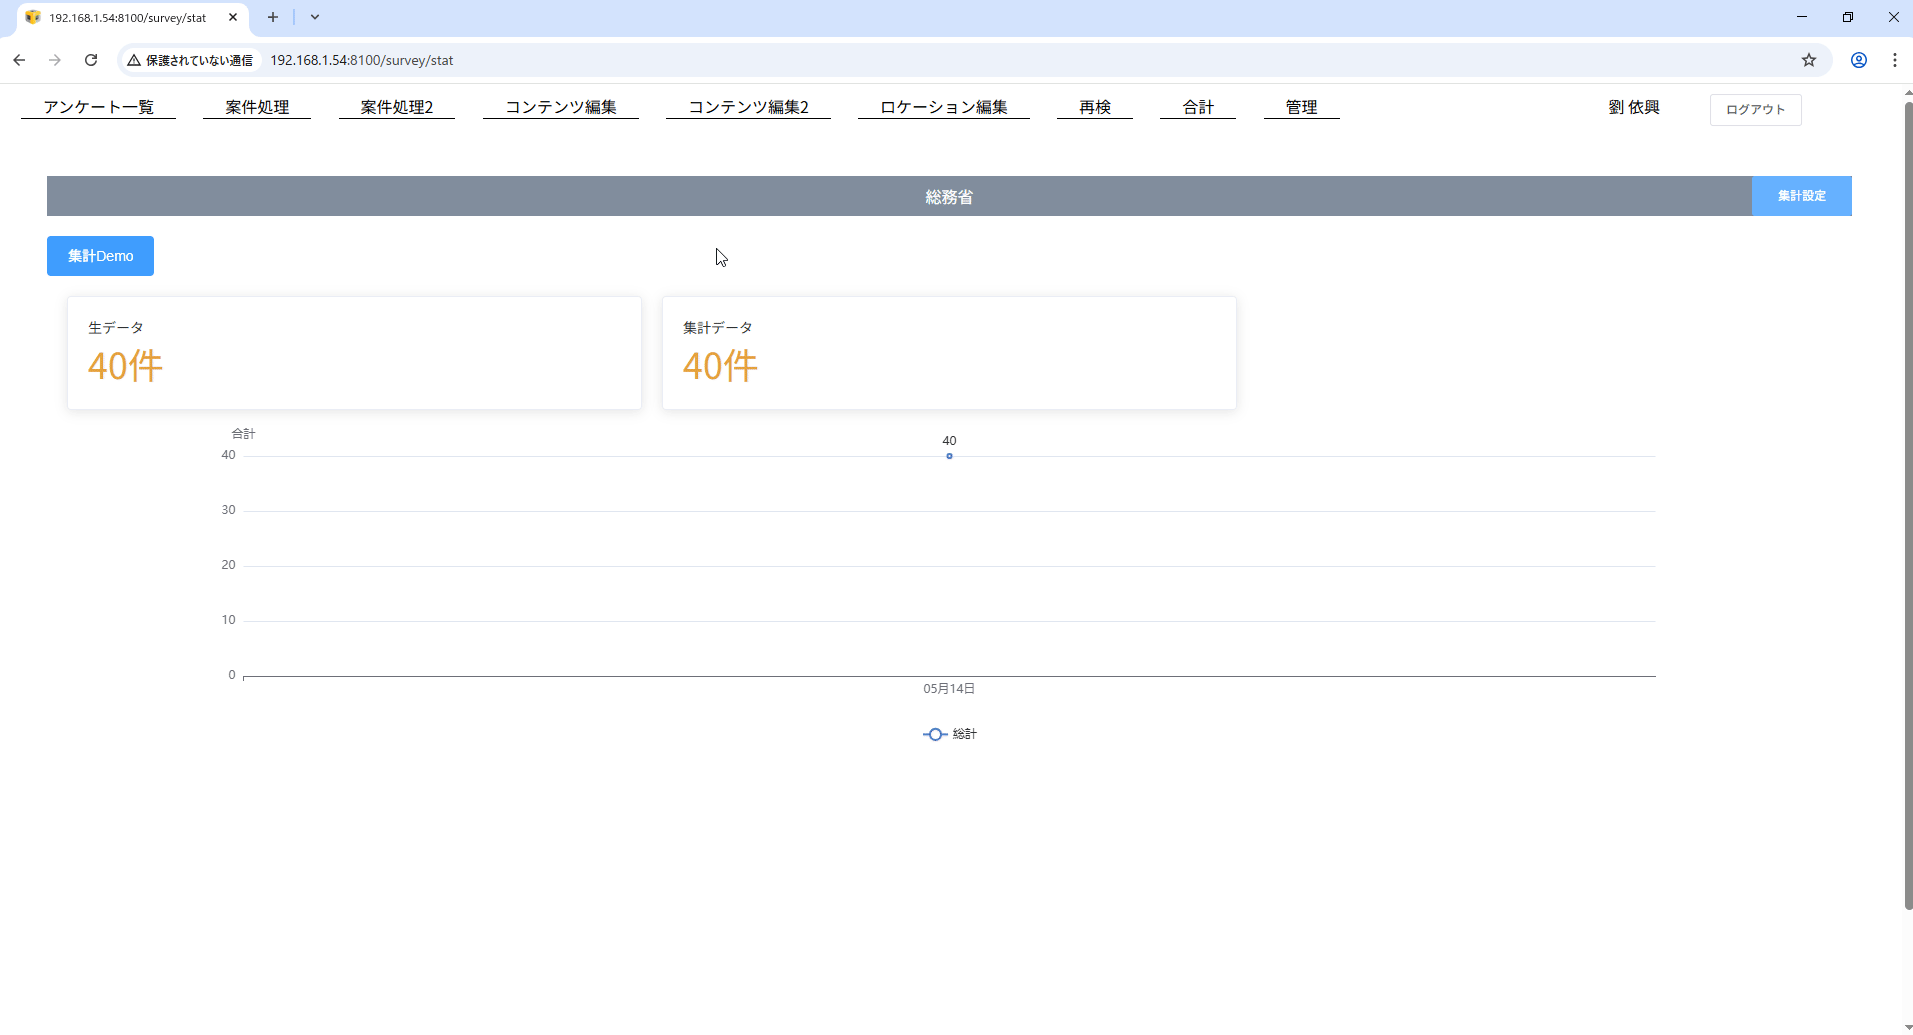Switch to the アンケート一覧 tab
The width and height of the screenshot is (1913, 1035).
97,106
